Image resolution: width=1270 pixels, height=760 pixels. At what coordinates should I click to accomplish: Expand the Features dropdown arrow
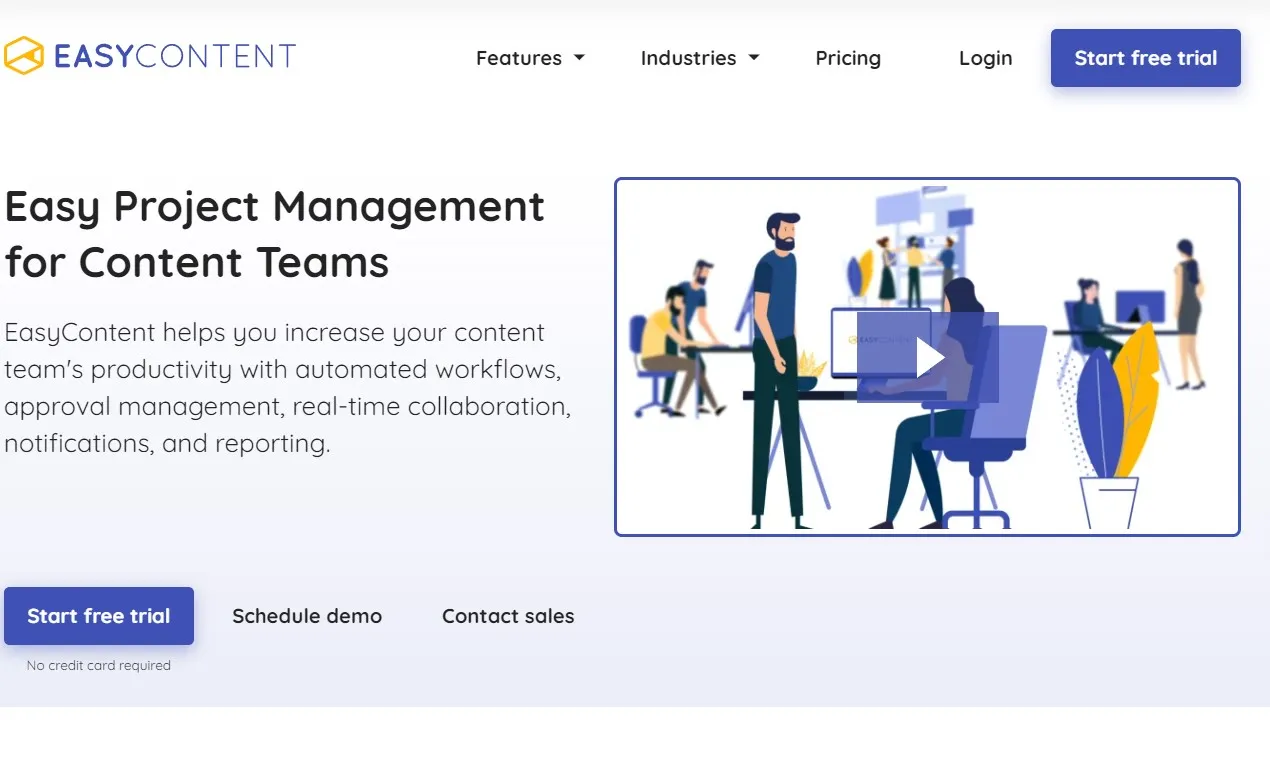[x=579, y=58]
